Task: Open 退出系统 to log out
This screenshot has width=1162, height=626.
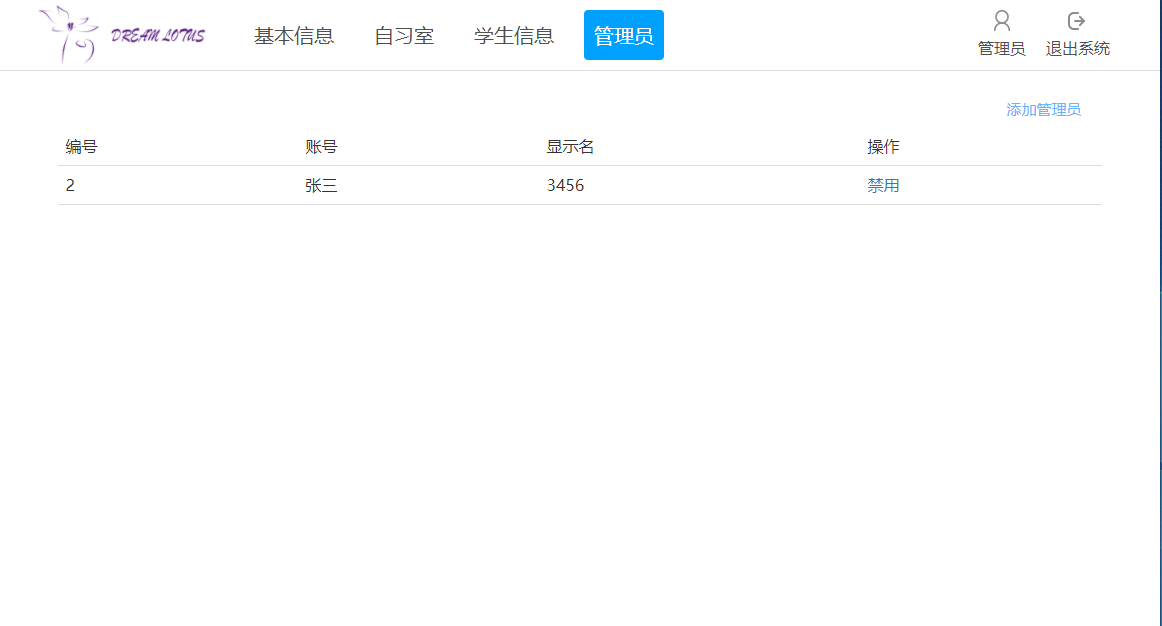Action: tap(1077, 48)
